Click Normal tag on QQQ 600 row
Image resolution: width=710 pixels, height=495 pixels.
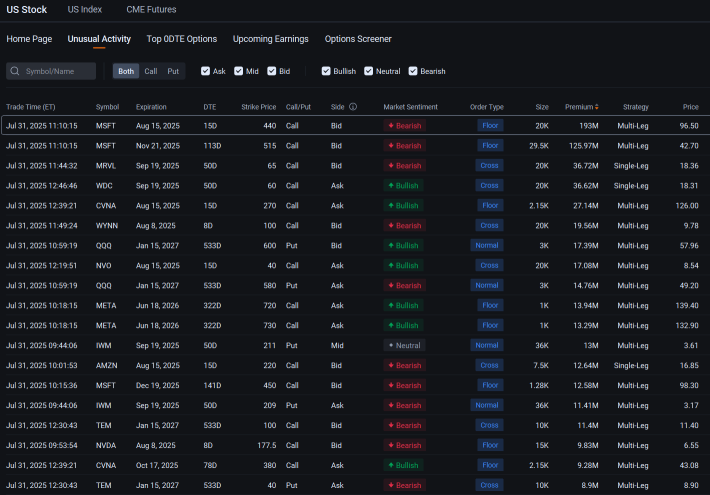487,245
